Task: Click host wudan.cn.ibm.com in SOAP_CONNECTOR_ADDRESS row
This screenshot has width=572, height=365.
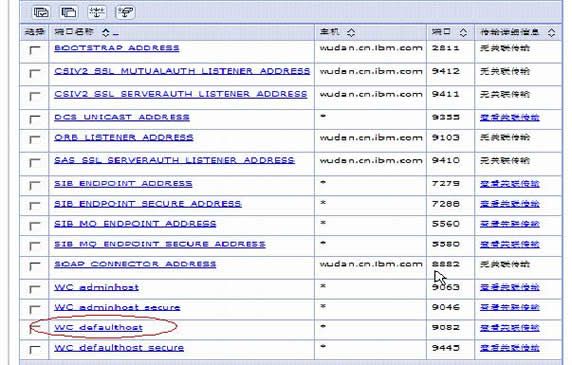Action: (371, 264)
